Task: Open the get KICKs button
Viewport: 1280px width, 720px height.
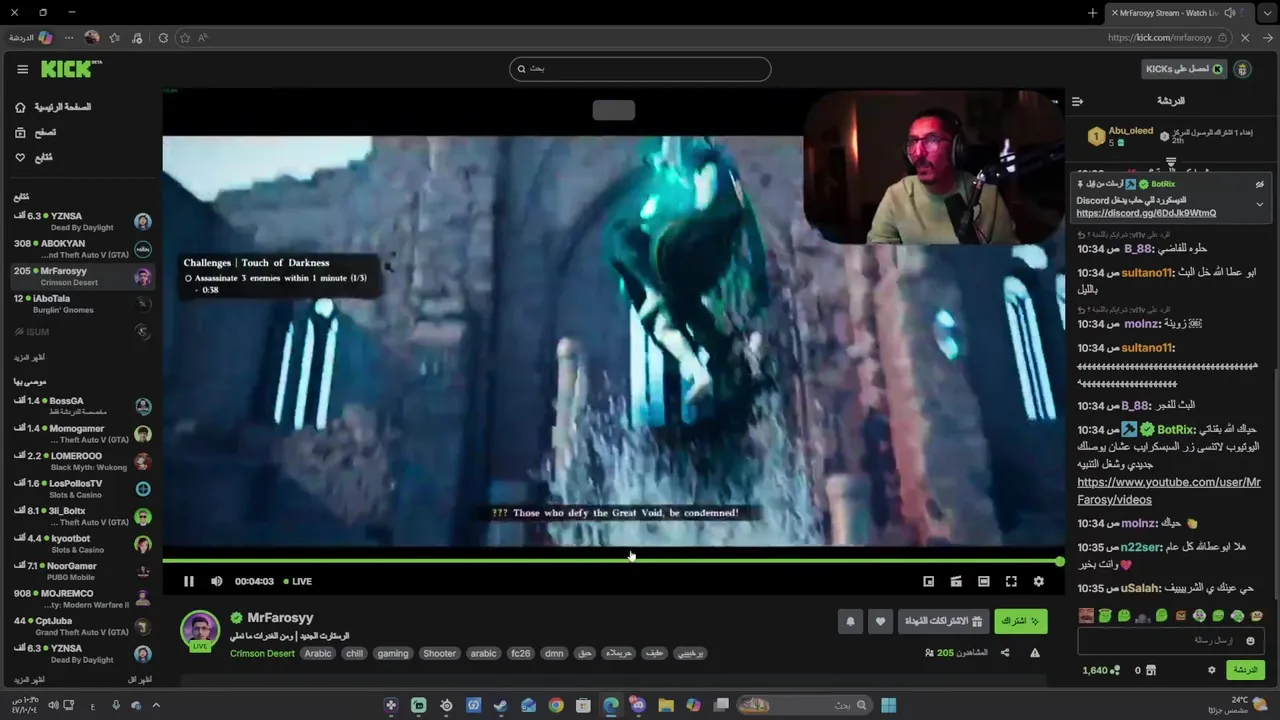Action: click(1184, 69)
